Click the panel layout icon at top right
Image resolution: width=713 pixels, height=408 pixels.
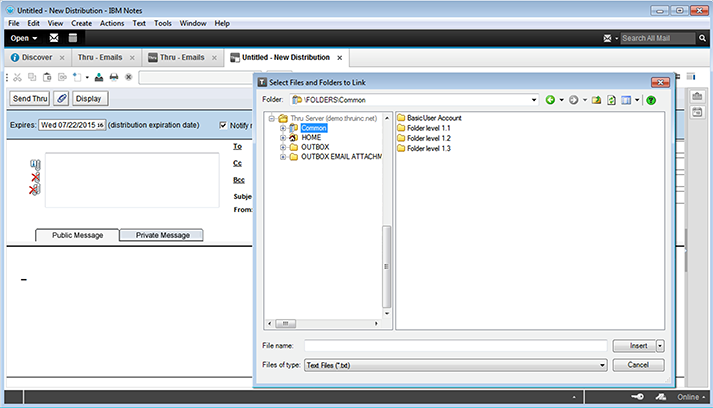(691, 76)
